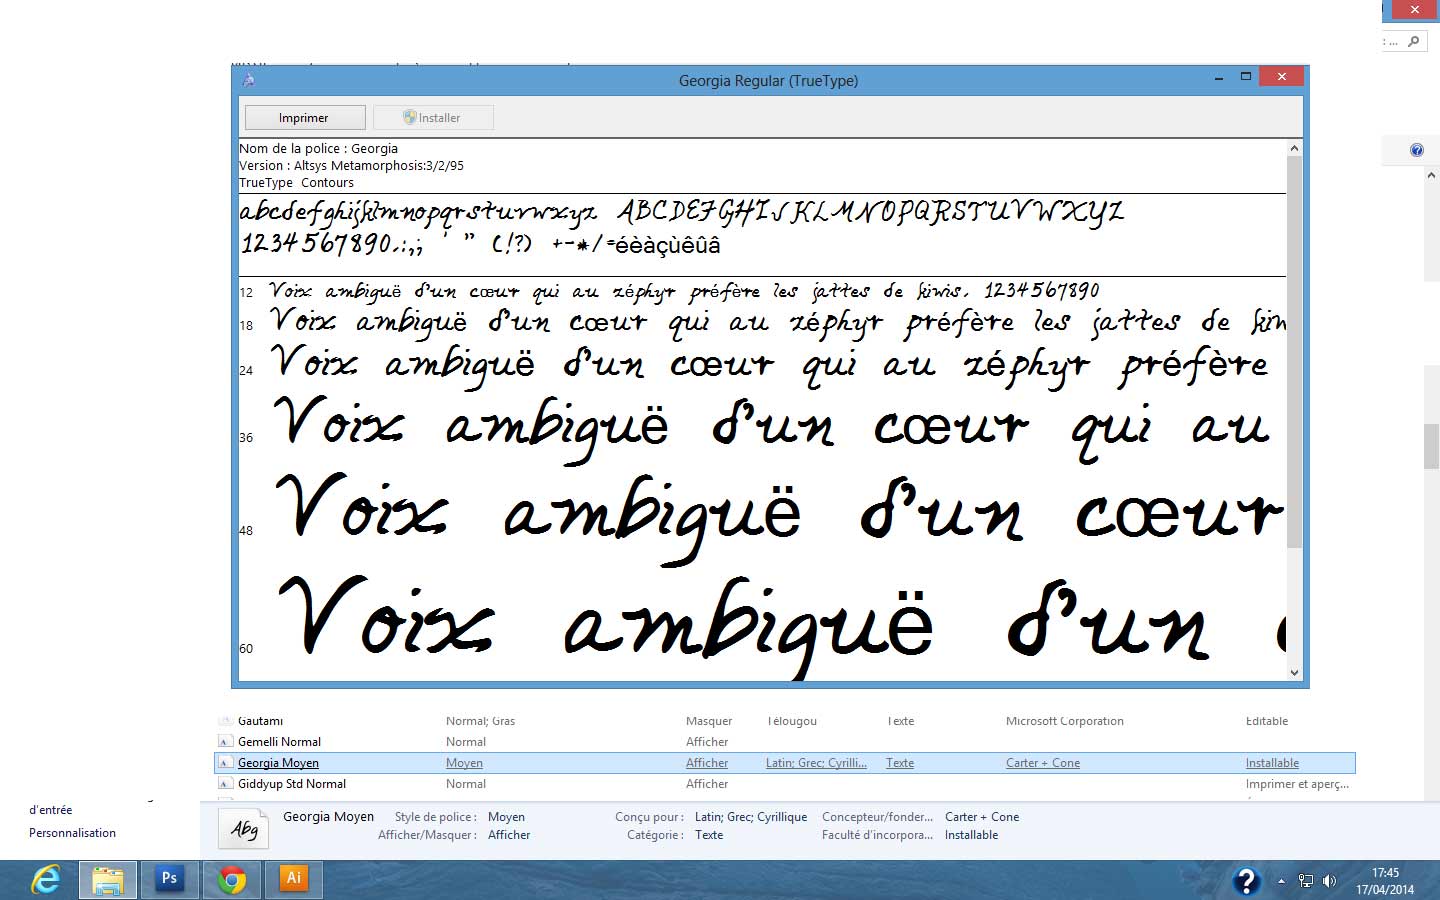Click the Giddyup Std Normal font file icon

pos(225,784)
